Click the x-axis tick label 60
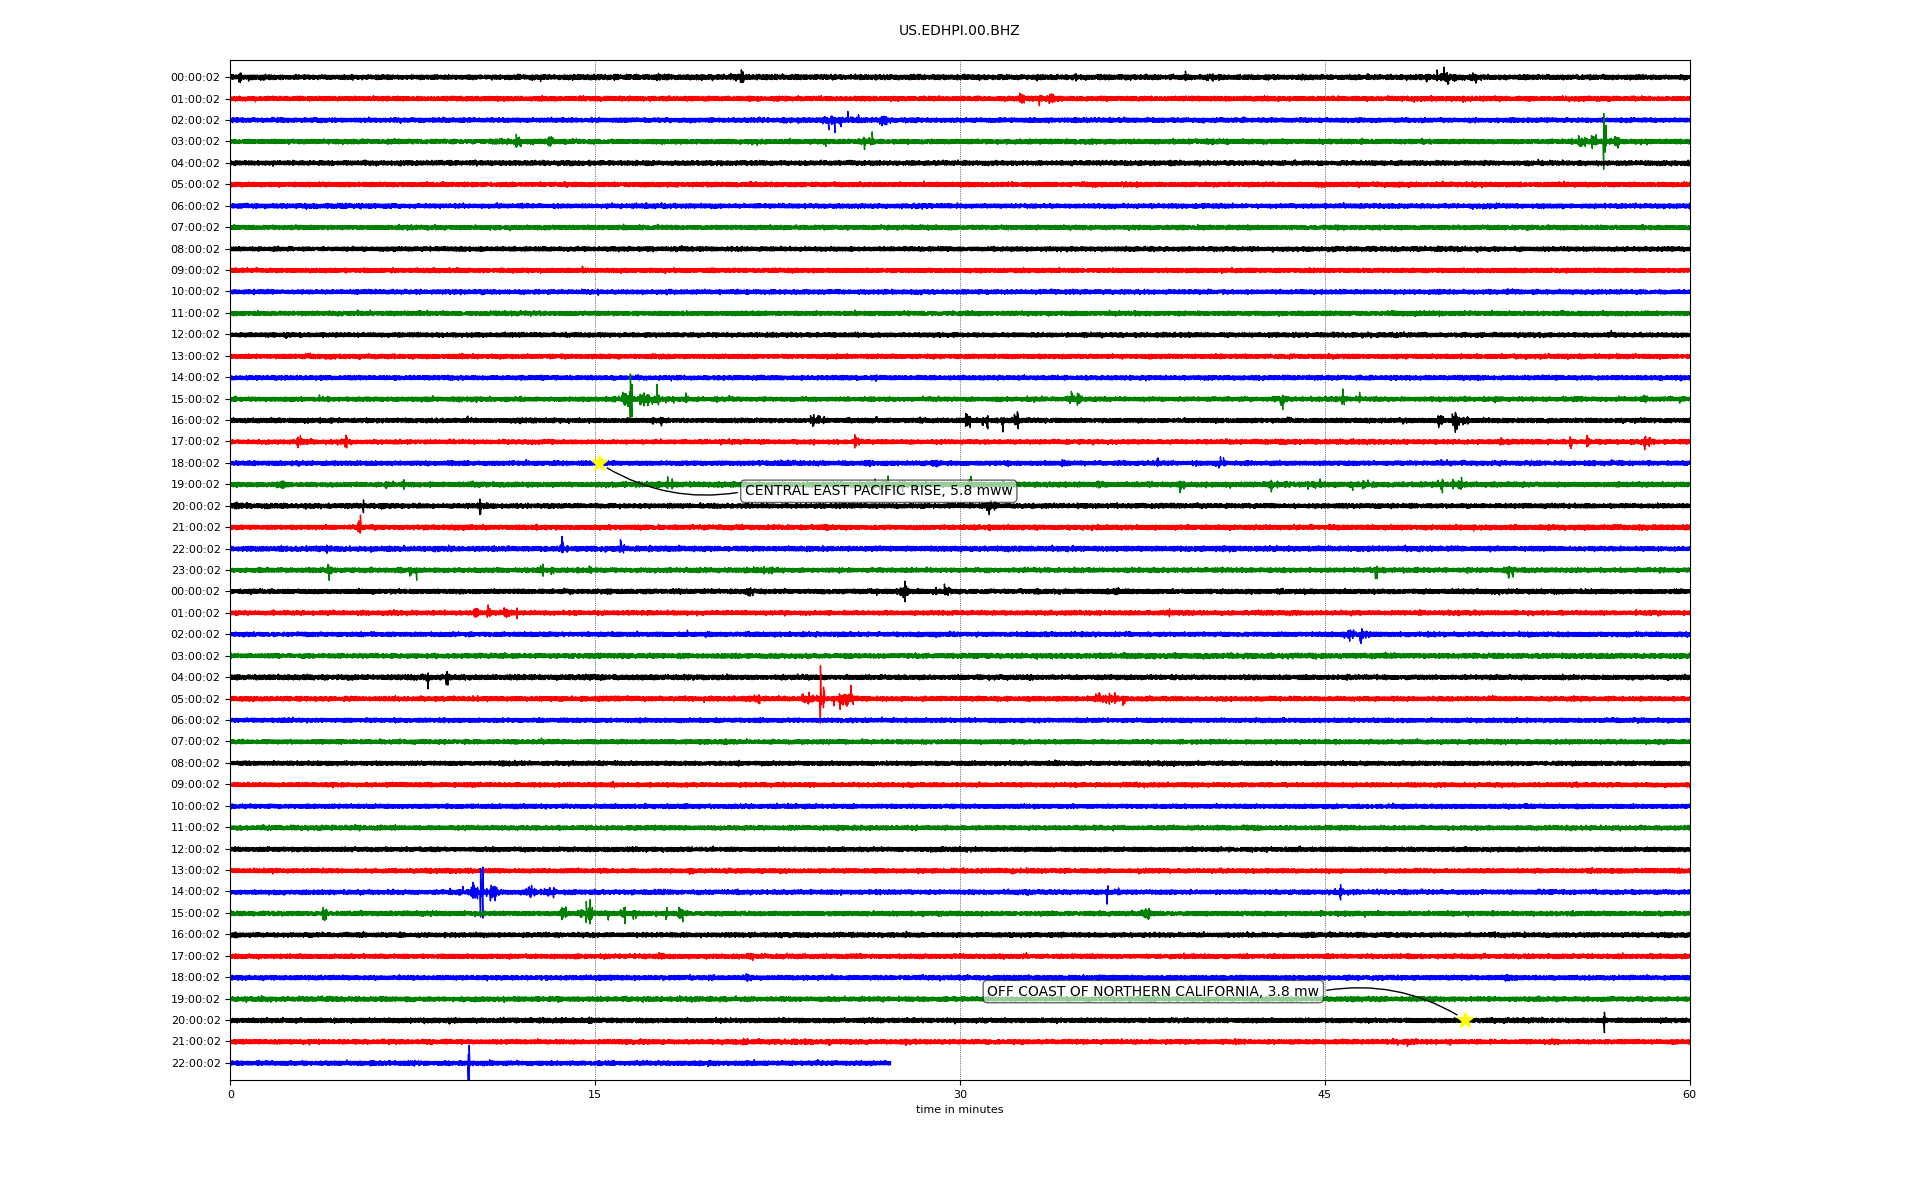The height and width of the screenshot is (1200, 1920). [1689, 1094]
